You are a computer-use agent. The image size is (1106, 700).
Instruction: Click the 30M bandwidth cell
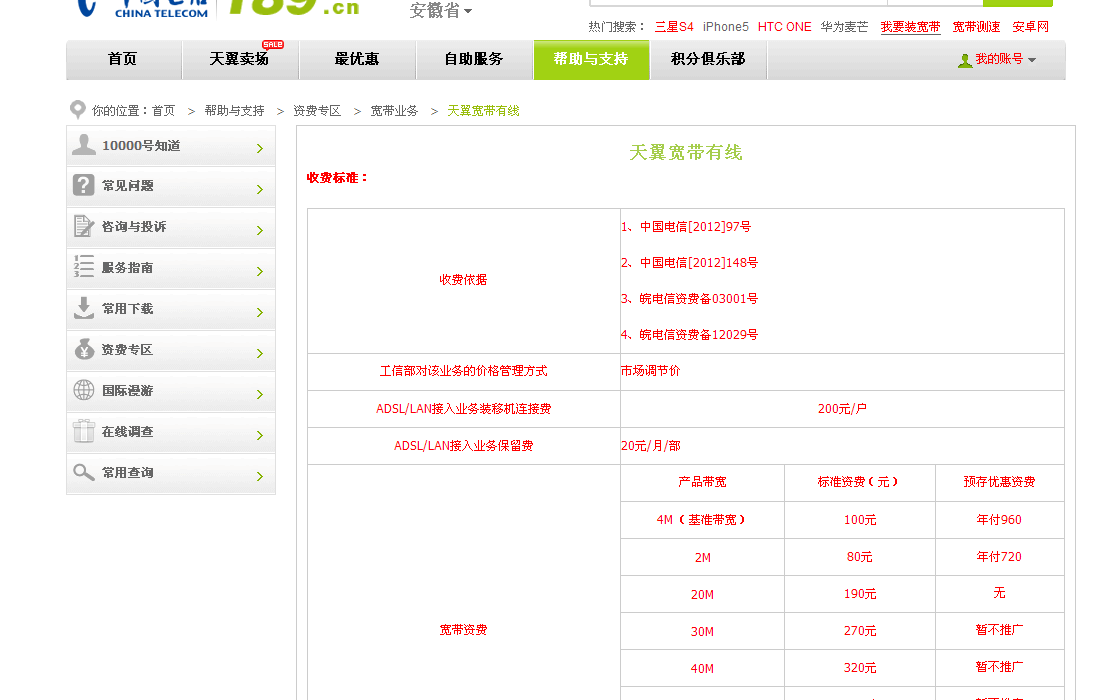coord(702,632)
